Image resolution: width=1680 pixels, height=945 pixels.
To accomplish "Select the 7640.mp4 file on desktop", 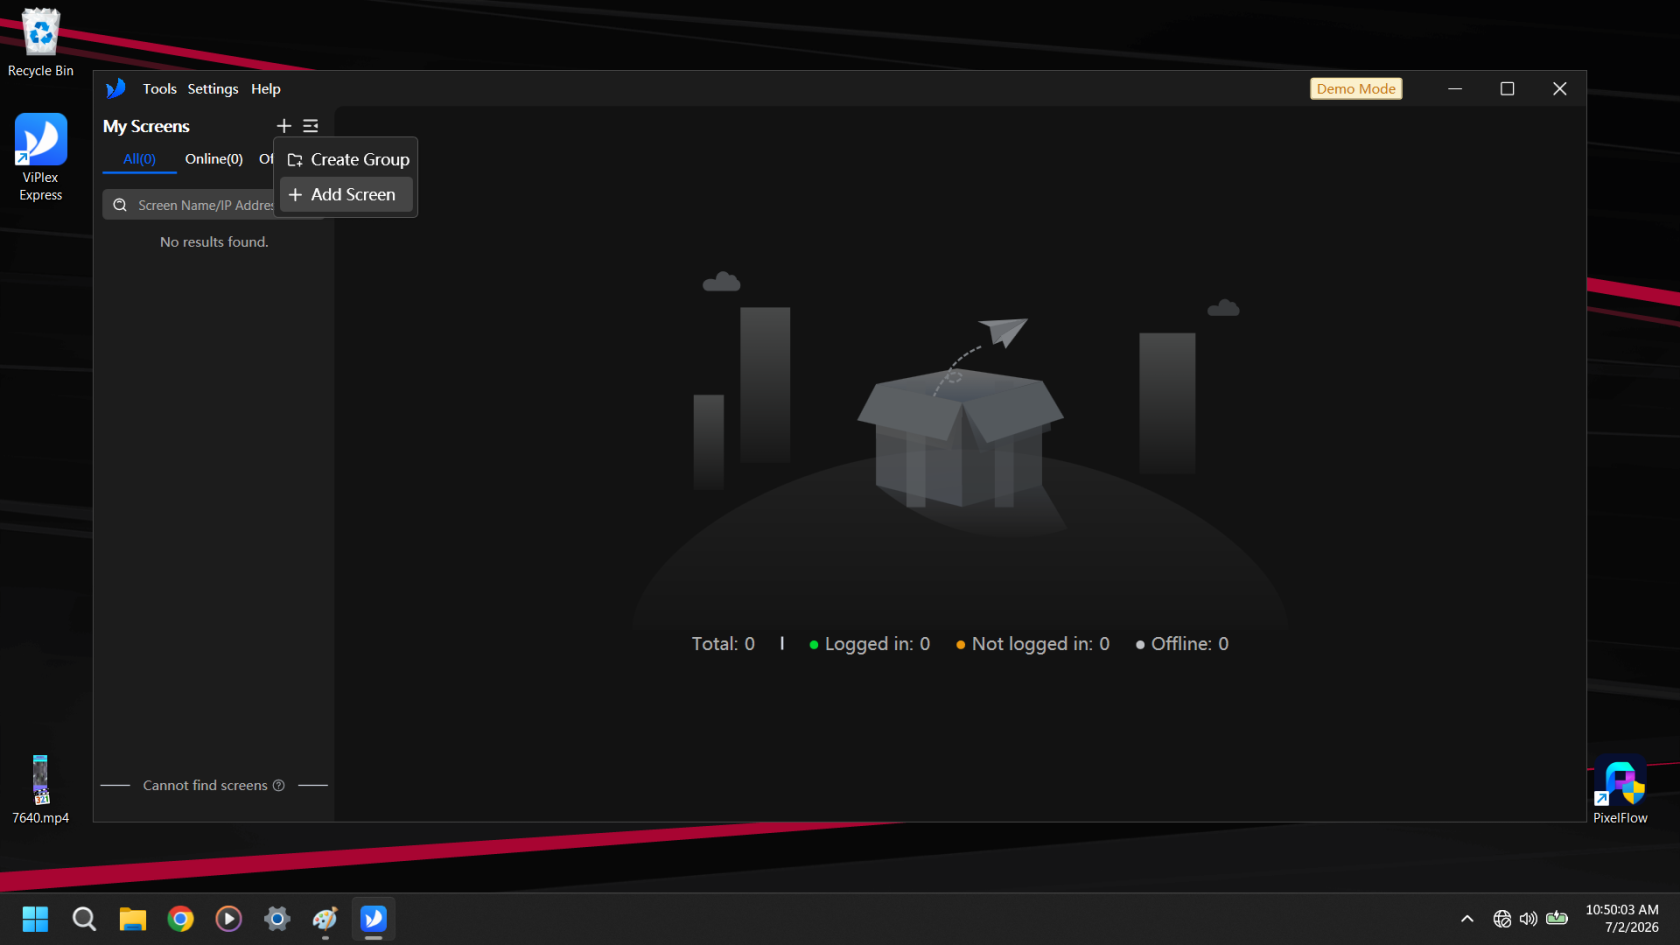I will coord(41,790).
